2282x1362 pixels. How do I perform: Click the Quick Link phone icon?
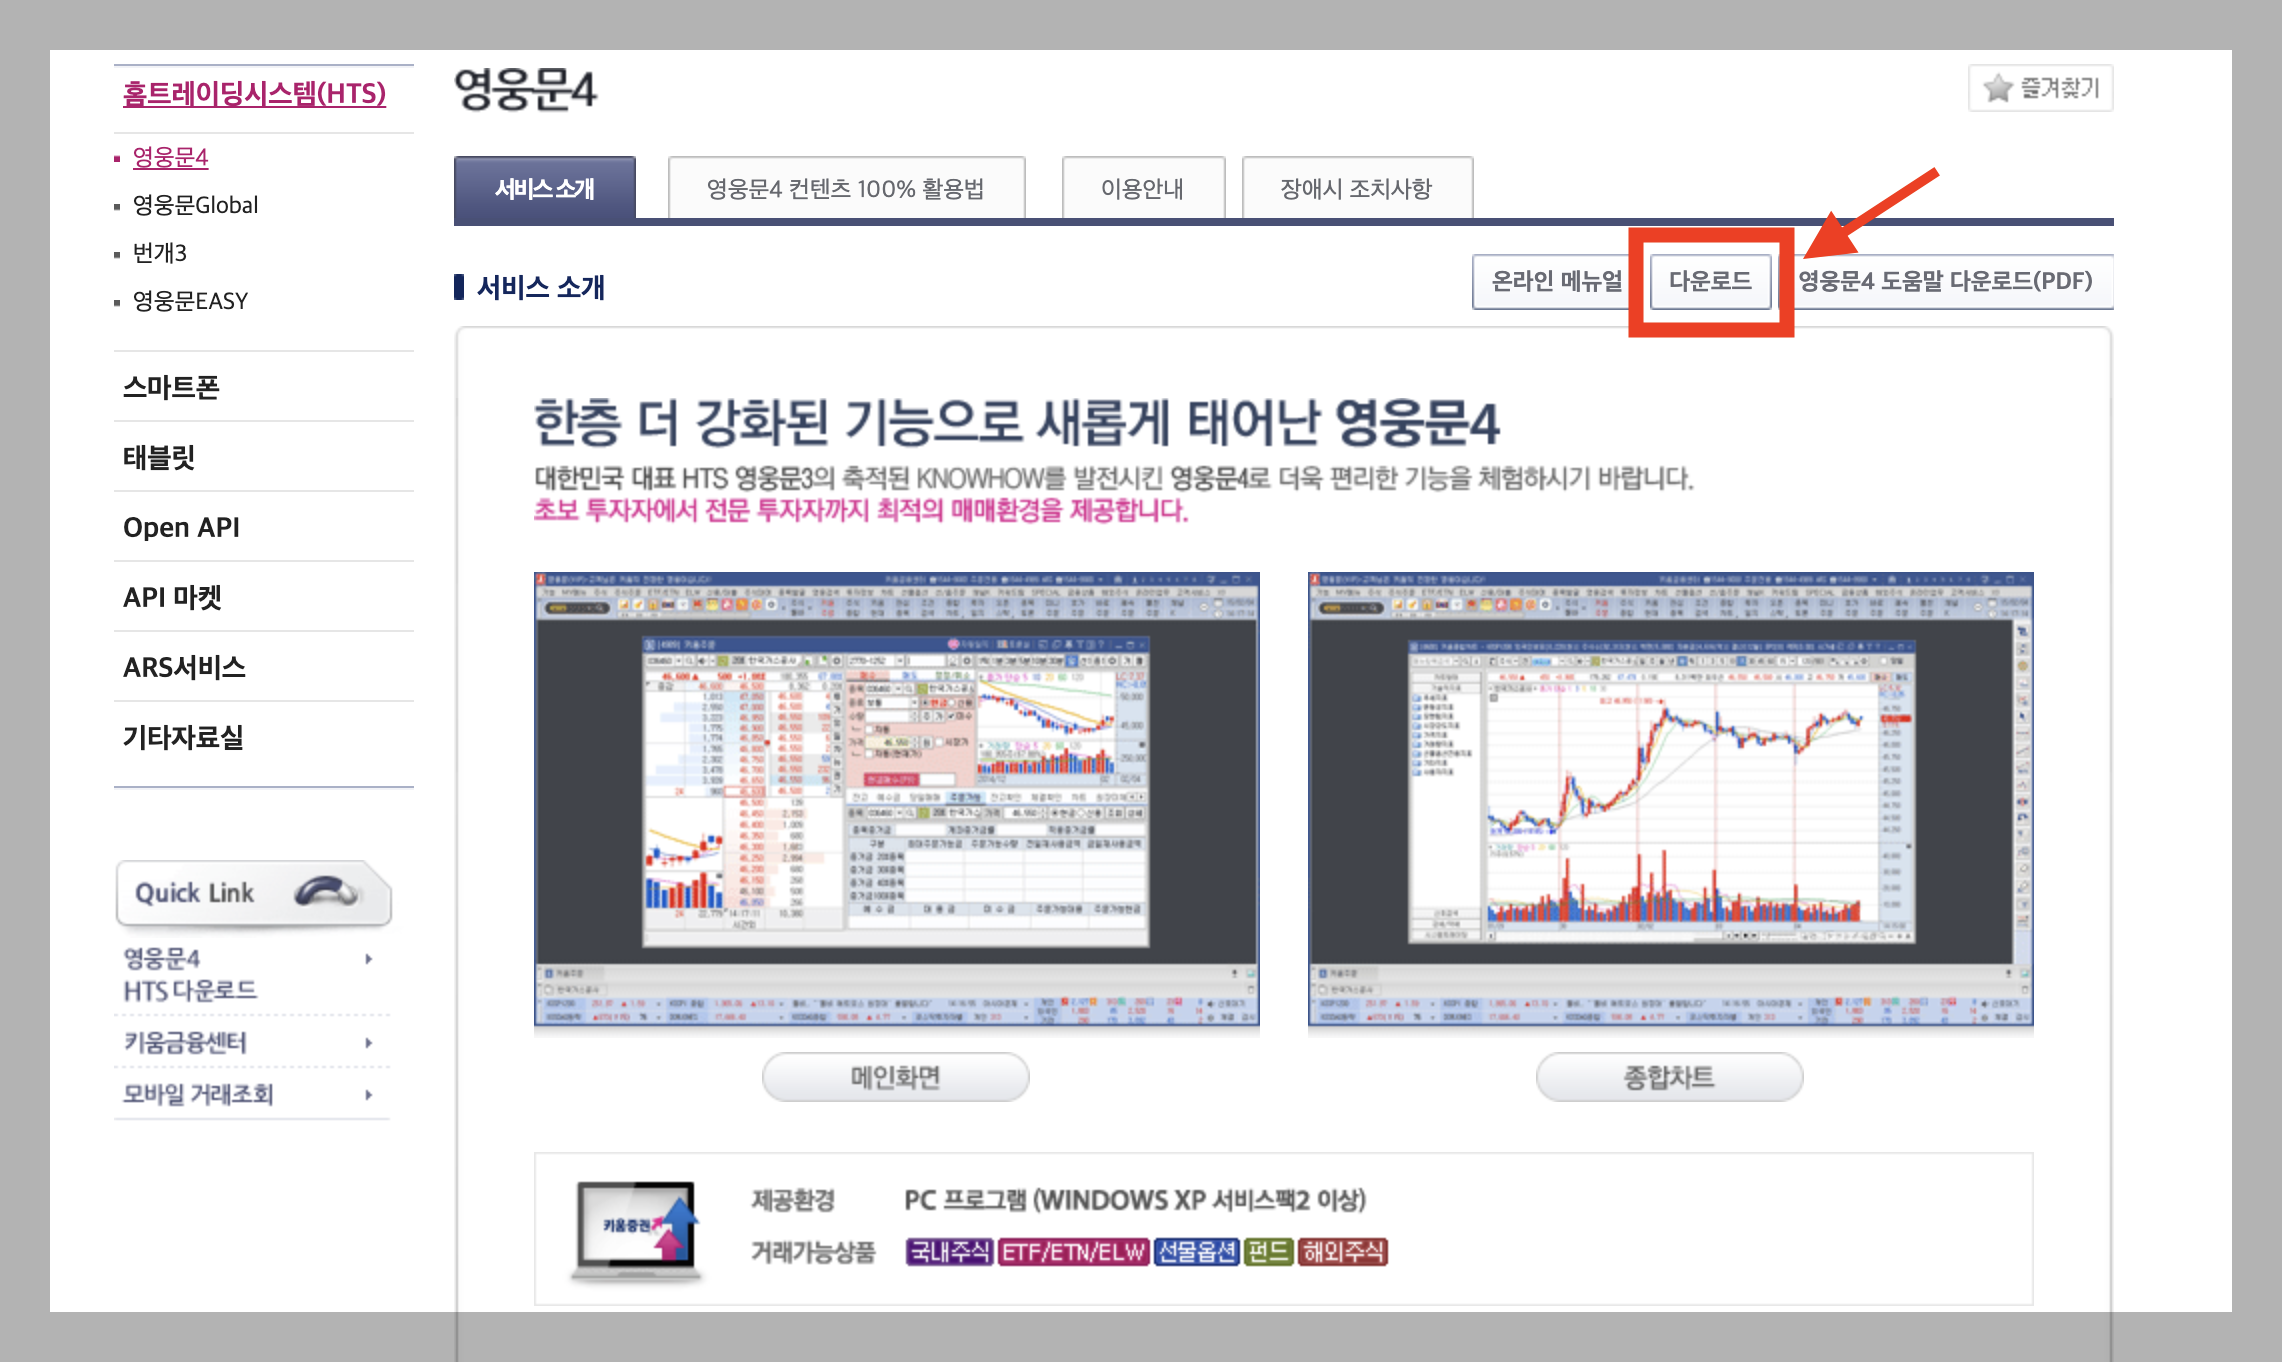(325, 891)
